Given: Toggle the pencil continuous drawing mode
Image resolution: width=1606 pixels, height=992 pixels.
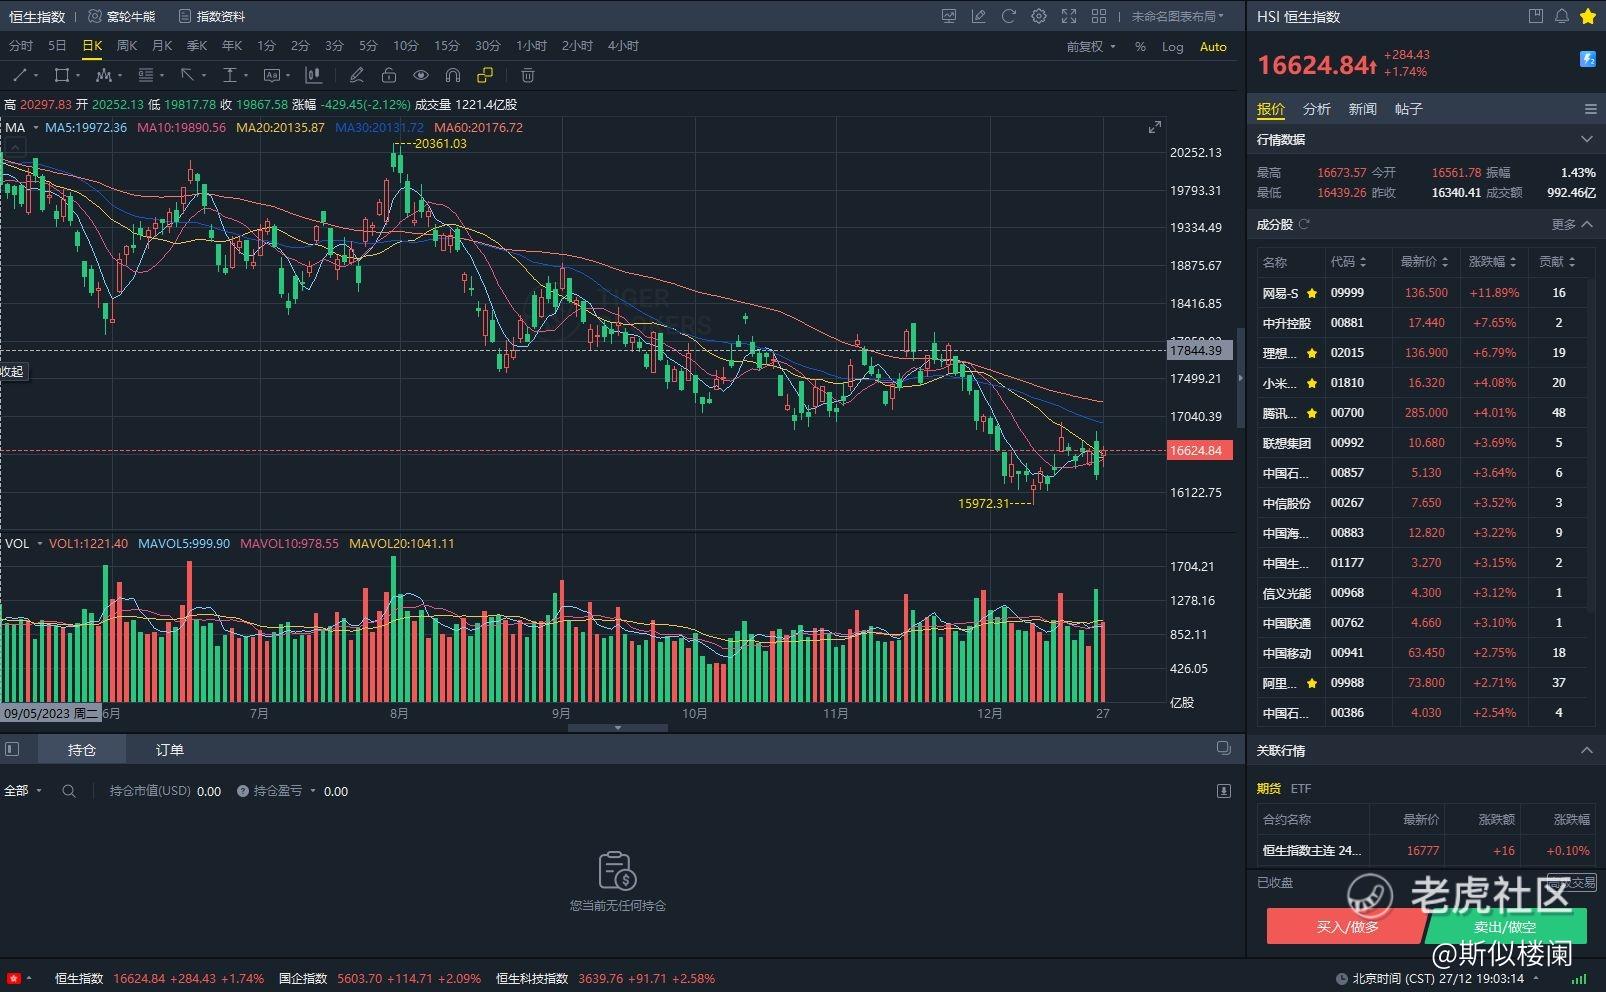Looking at the screenshot, I should click(356, 75).
